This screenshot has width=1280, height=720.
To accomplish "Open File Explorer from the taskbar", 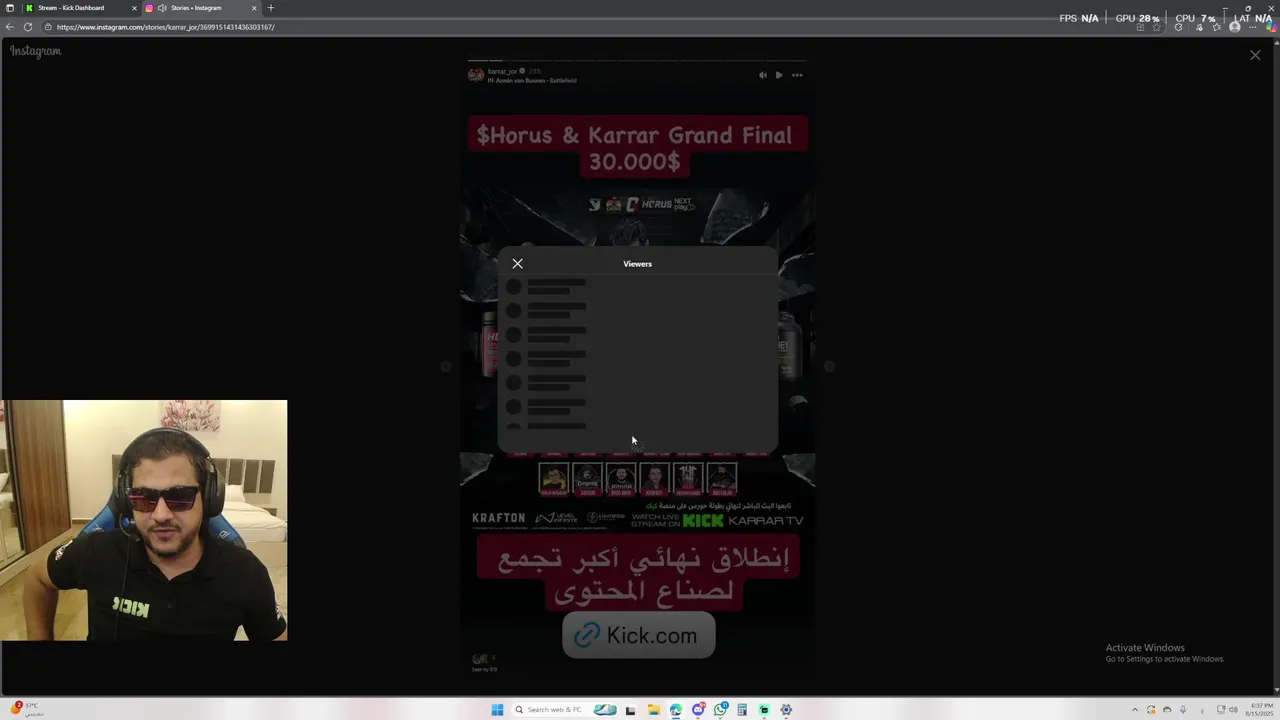I will click(653, 710).
